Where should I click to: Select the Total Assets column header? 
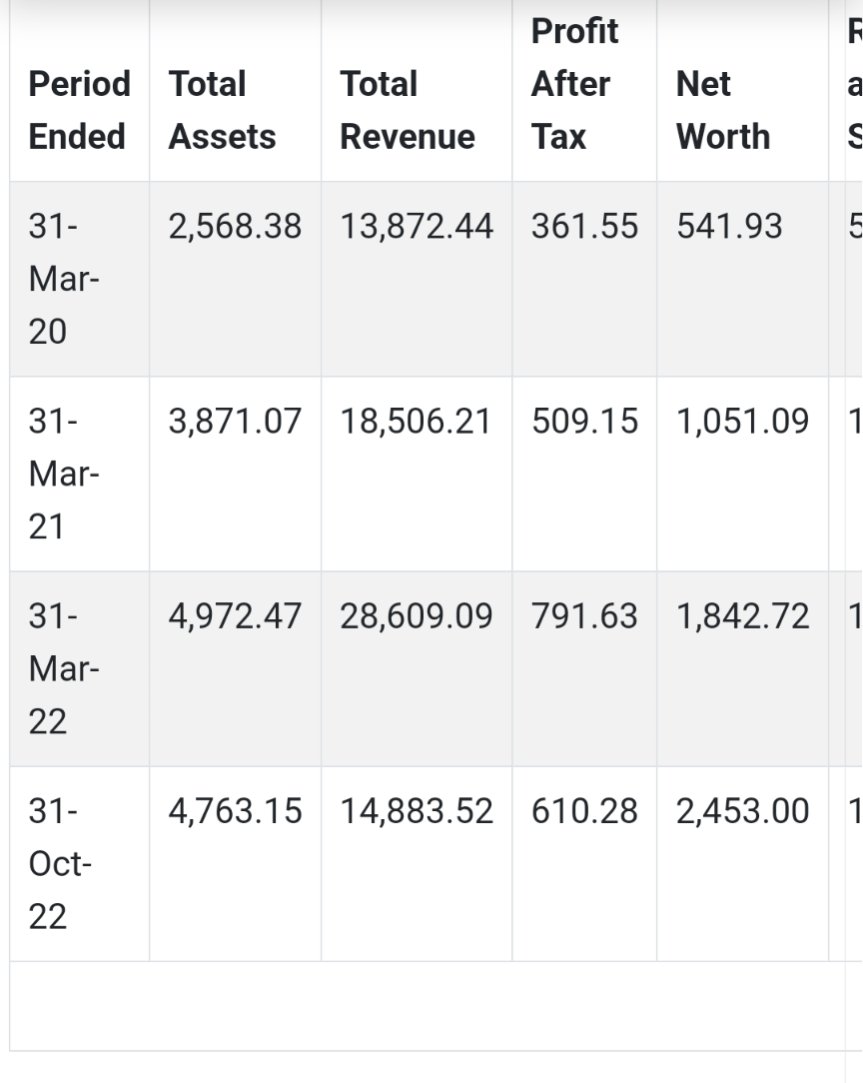click(x=222, y=110)
